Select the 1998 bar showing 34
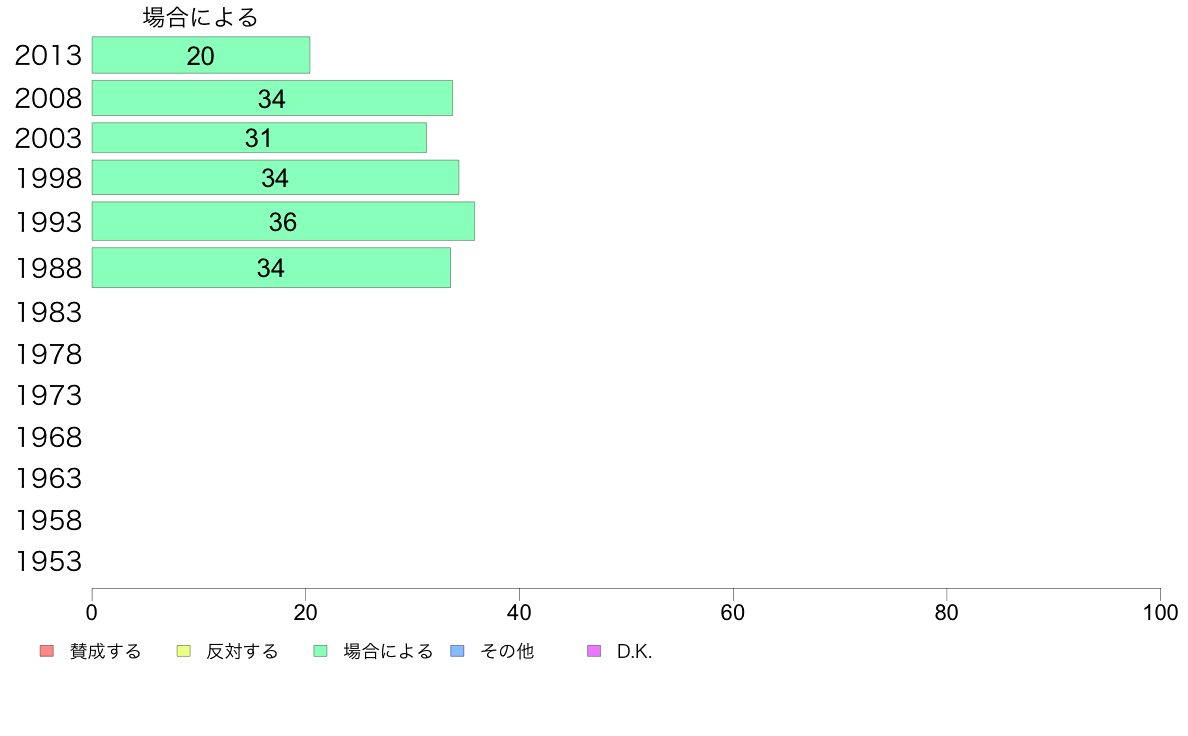The image size is (1188, 736). [276, 177]
